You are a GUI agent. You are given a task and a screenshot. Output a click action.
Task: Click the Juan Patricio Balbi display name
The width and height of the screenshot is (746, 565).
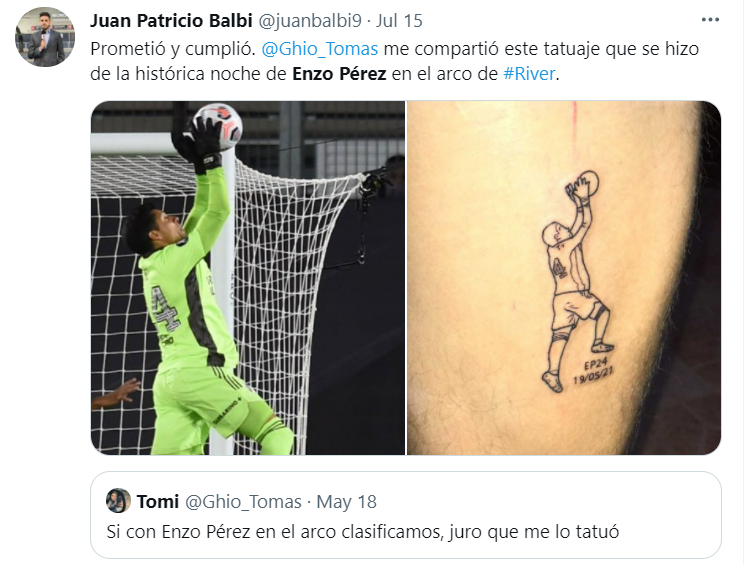pos(171,21)
